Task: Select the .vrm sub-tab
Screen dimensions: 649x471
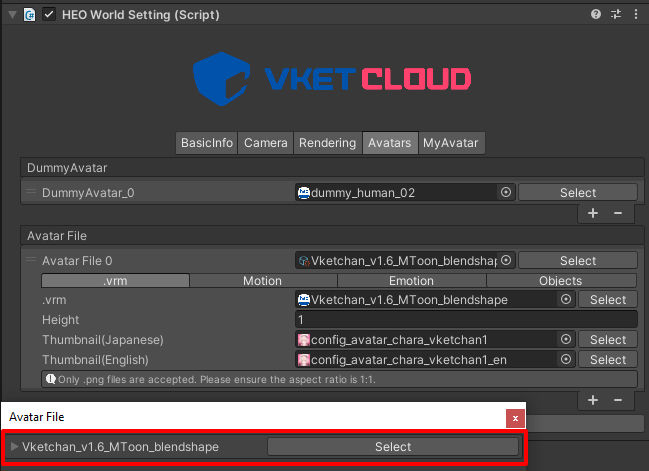Action: (115, 281)
